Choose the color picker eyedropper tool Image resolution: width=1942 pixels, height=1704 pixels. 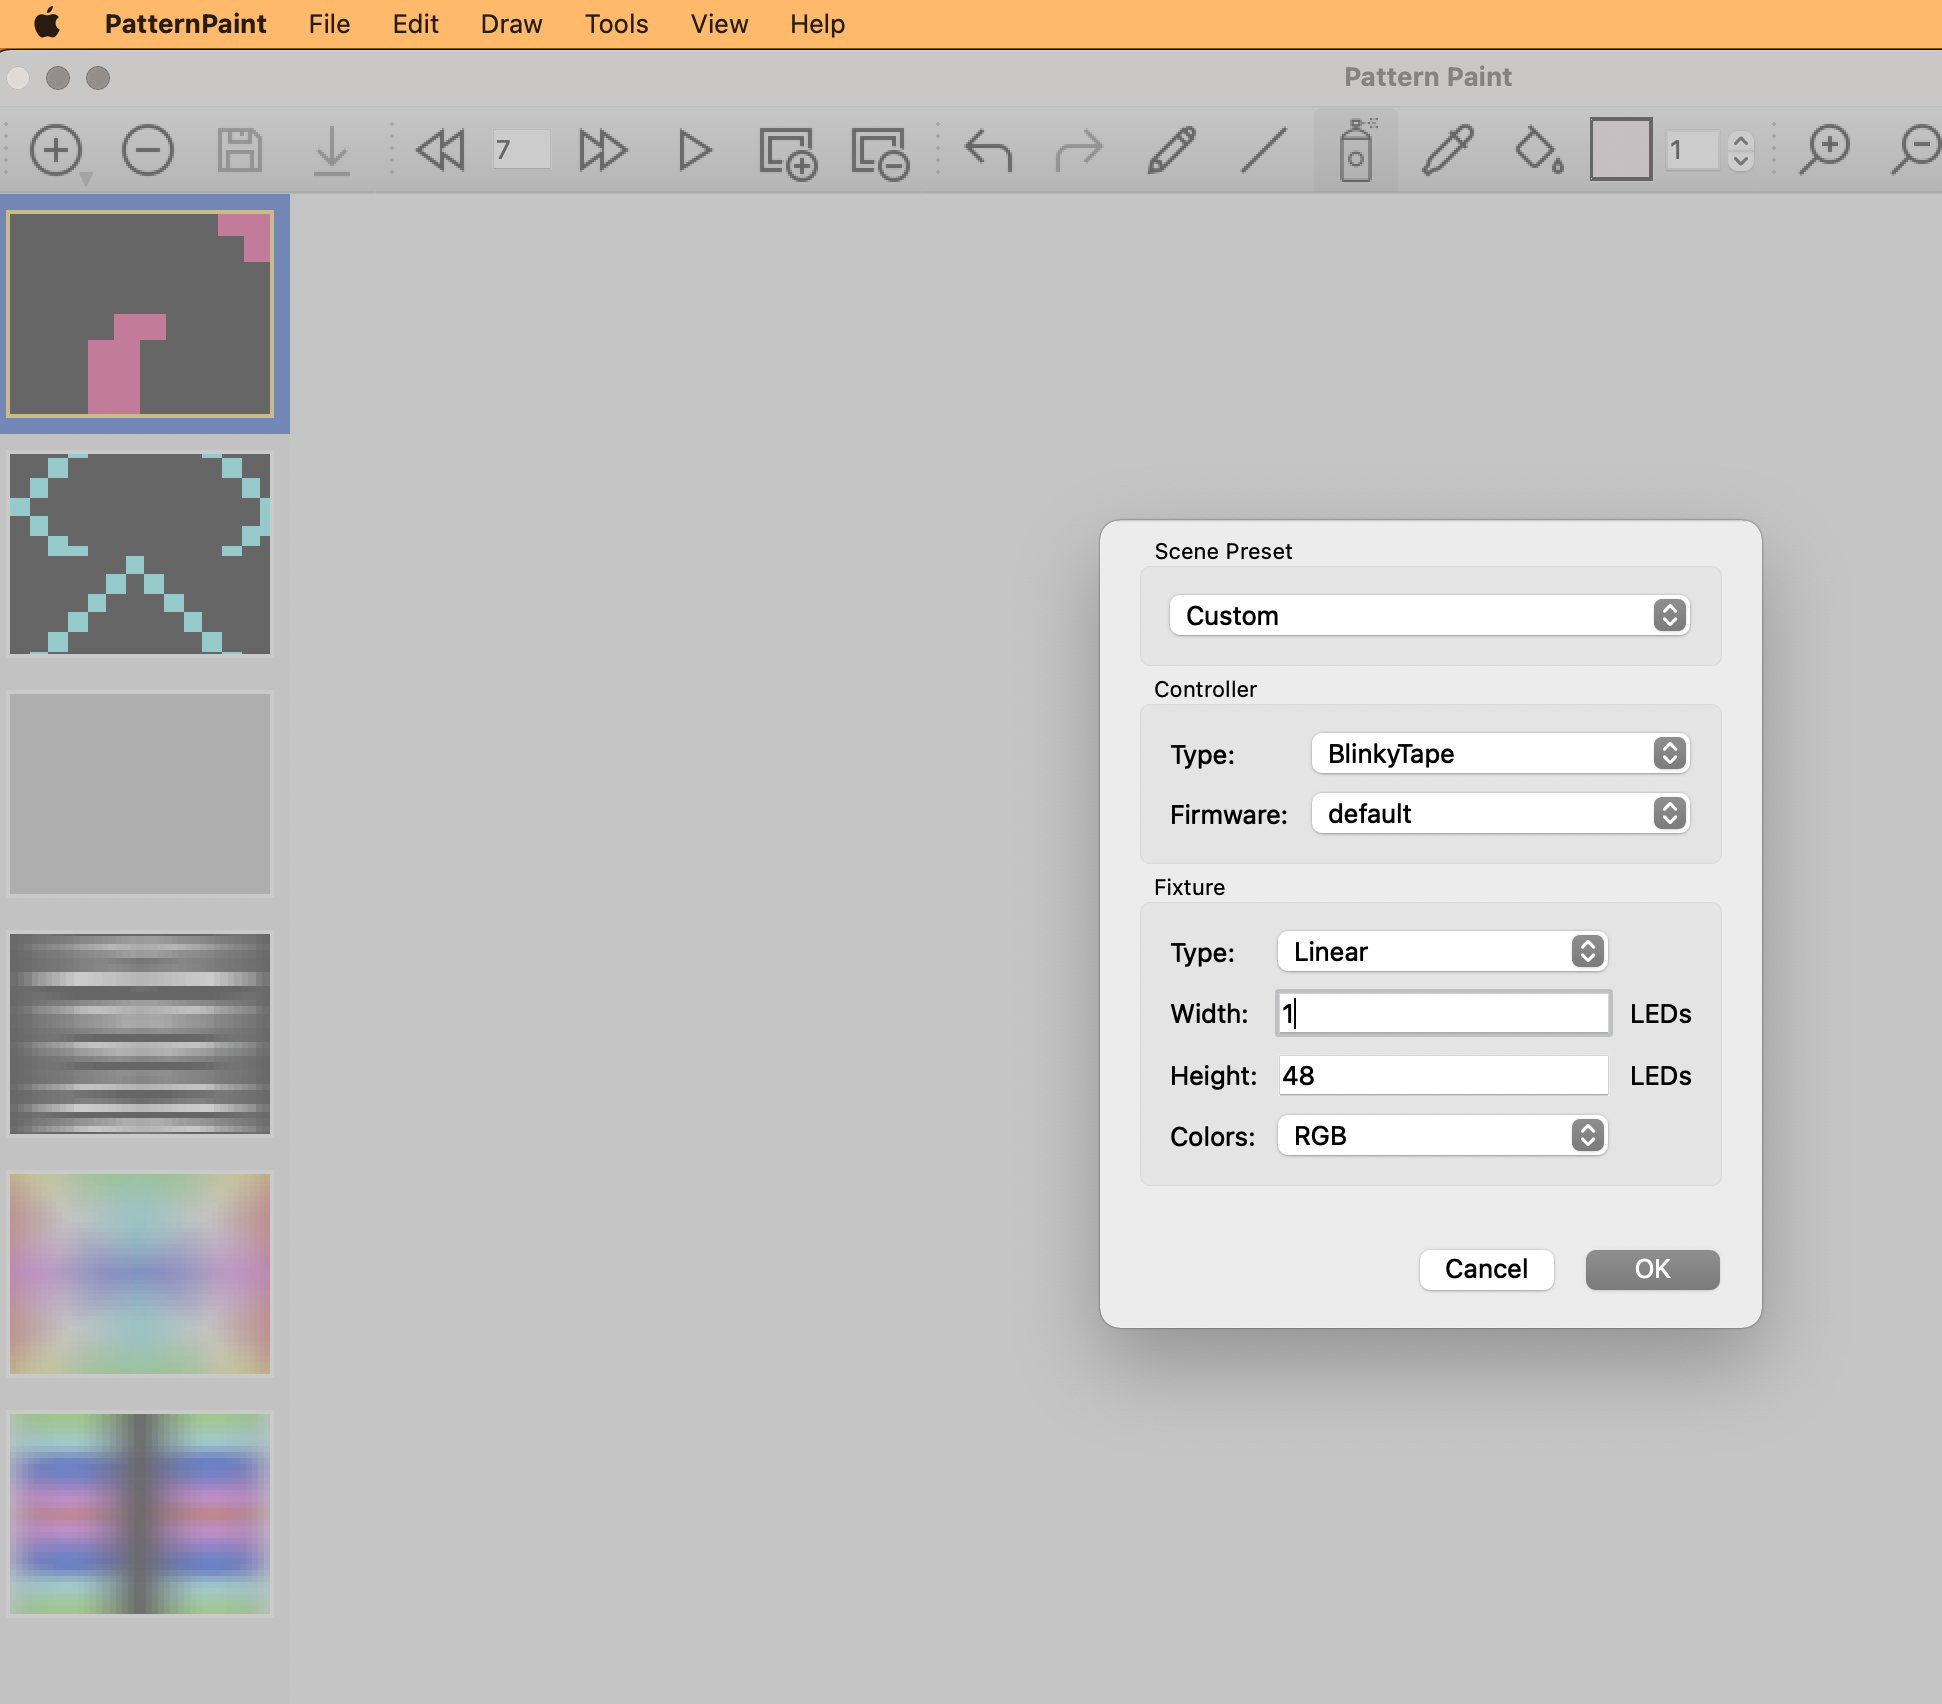pos(1447,150)
